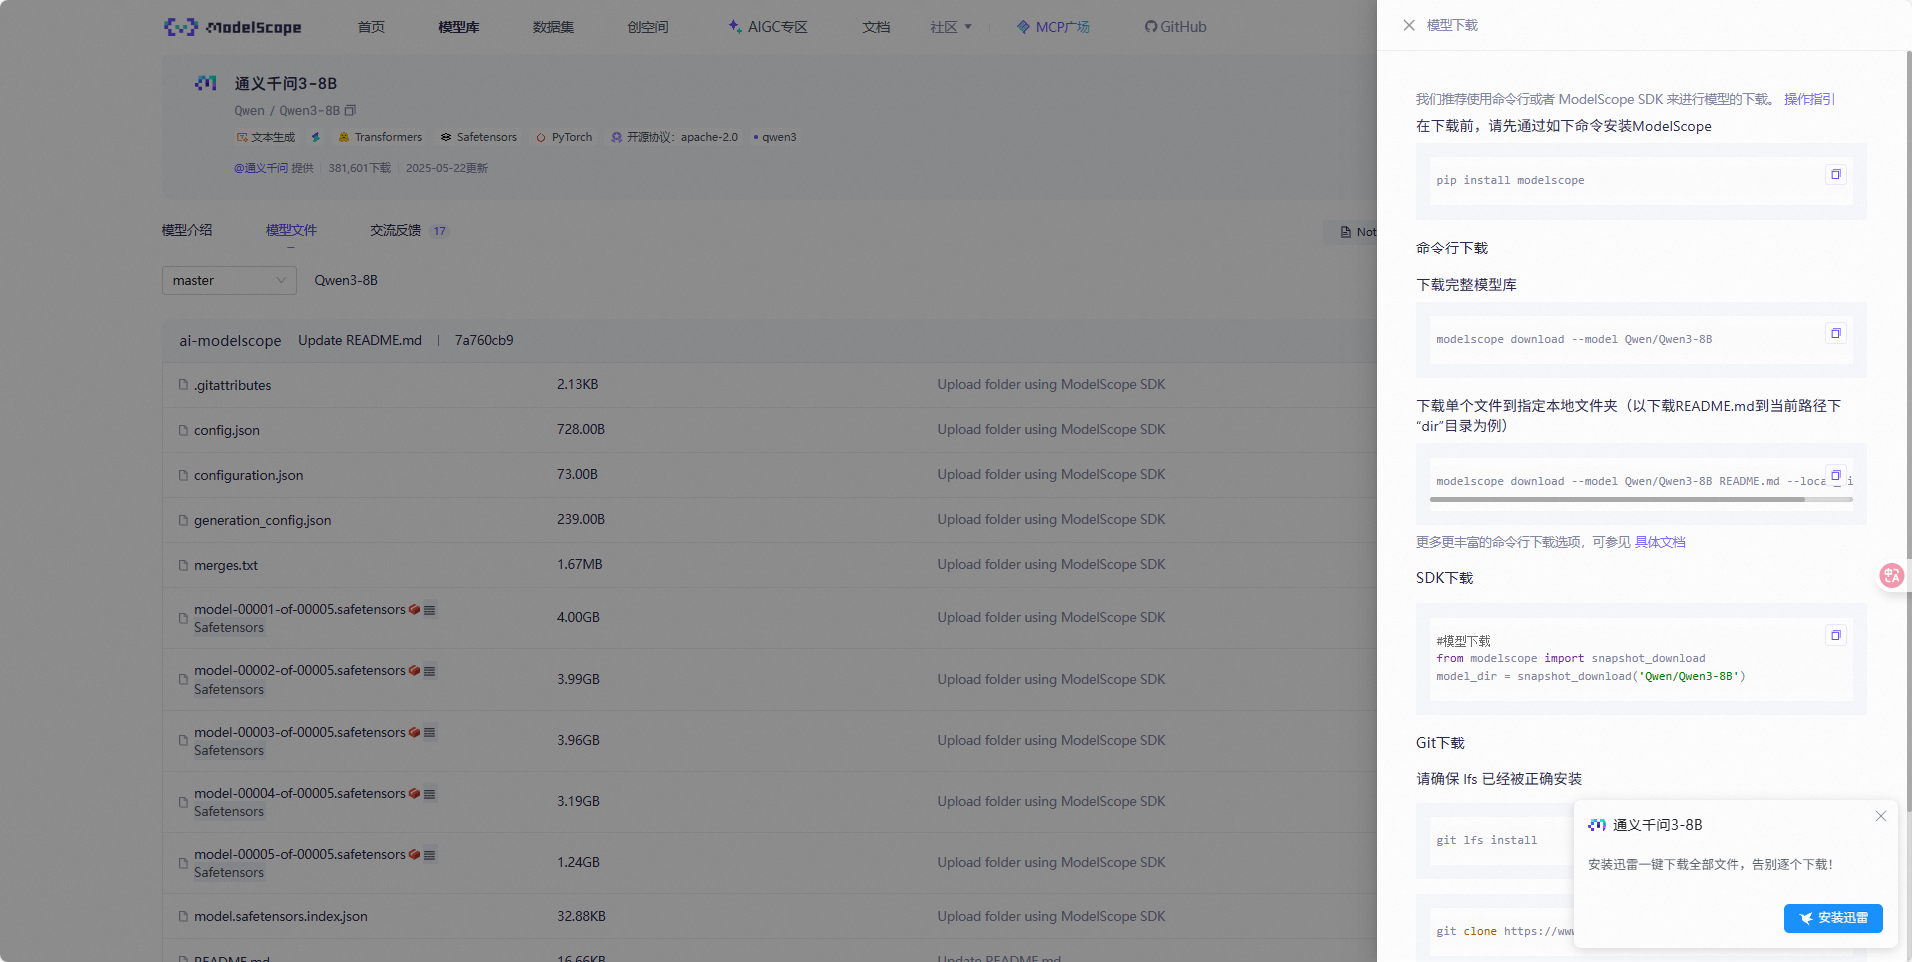Open model.safetensors.index.json file
This screenshot has width=1912, height=962.
tap(281, 916)
